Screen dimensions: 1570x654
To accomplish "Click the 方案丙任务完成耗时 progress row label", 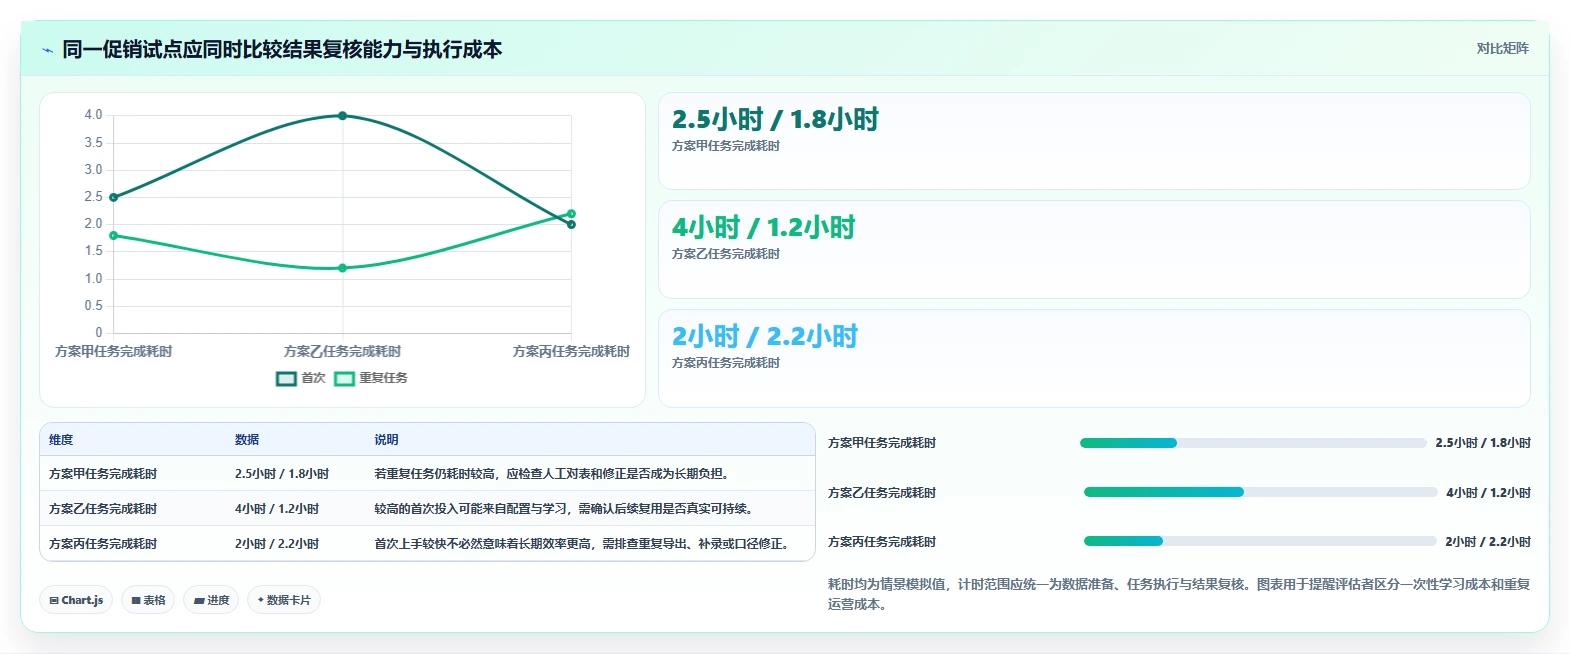I will (x=882, y=542).
